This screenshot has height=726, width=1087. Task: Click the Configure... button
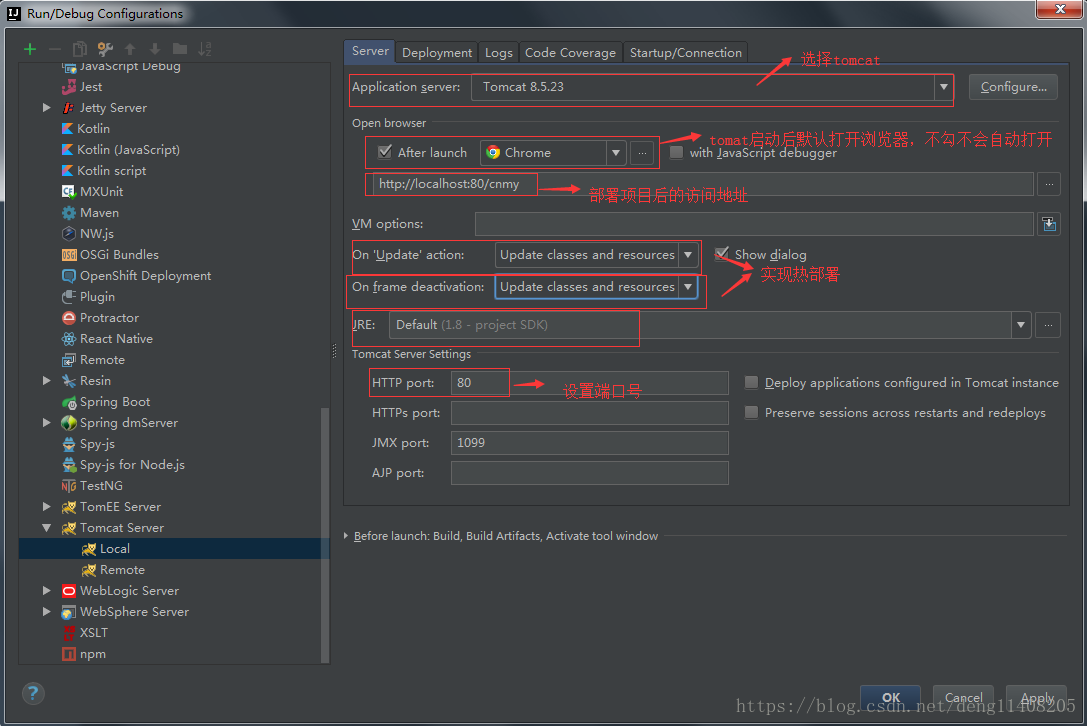[x=1013, y=87]
